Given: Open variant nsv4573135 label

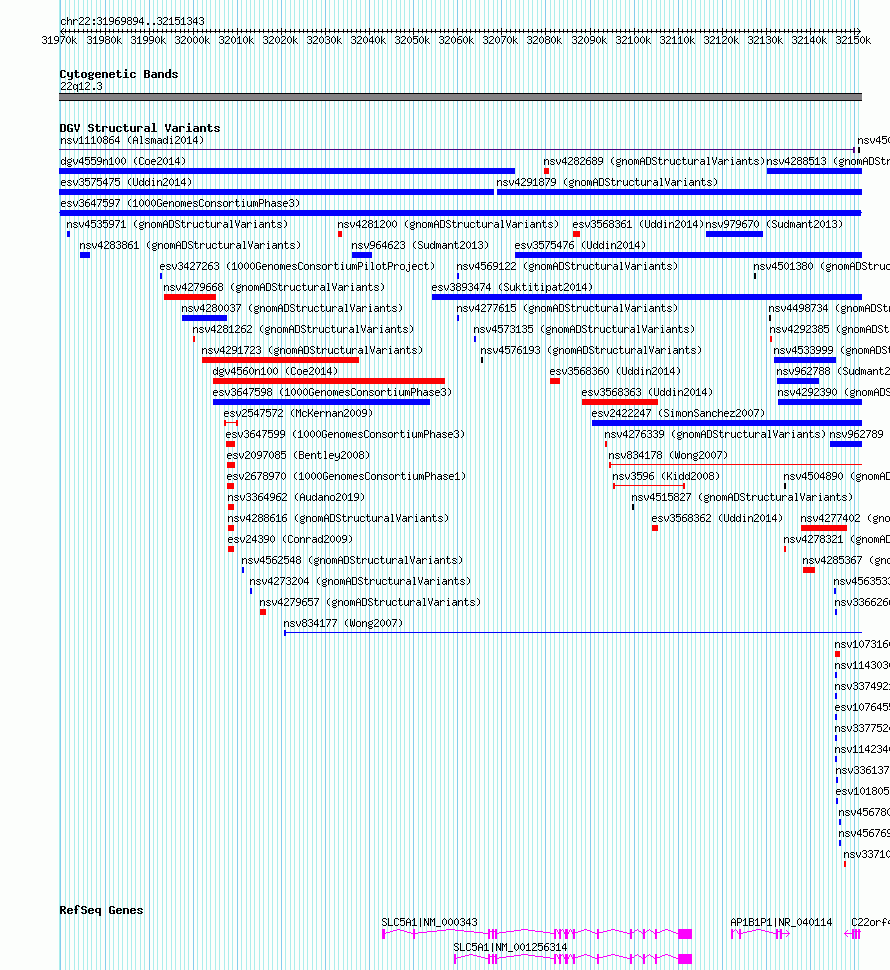Looking at the screenshot, I should pos(584,330).
